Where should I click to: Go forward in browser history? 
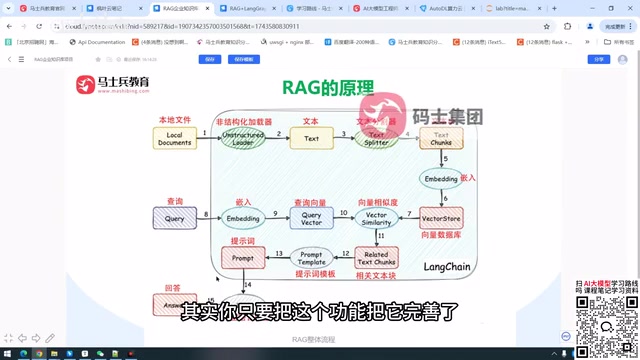(24, 26)
